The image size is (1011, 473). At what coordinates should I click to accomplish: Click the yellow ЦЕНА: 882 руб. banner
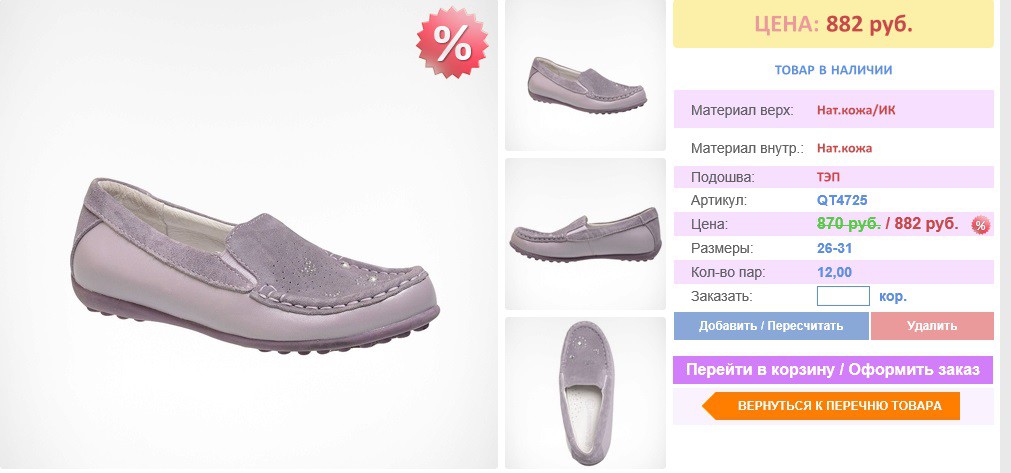833,24
